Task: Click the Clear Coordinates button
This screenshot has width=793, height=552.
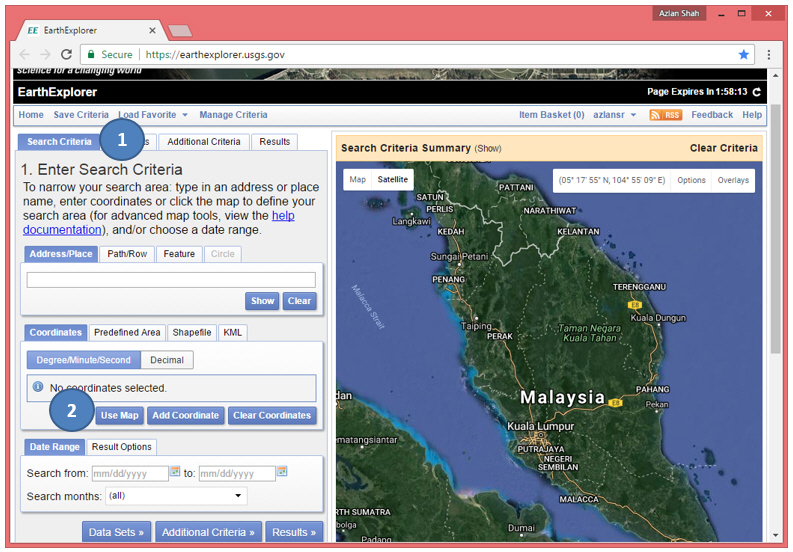Action: (x=272, y=415)
